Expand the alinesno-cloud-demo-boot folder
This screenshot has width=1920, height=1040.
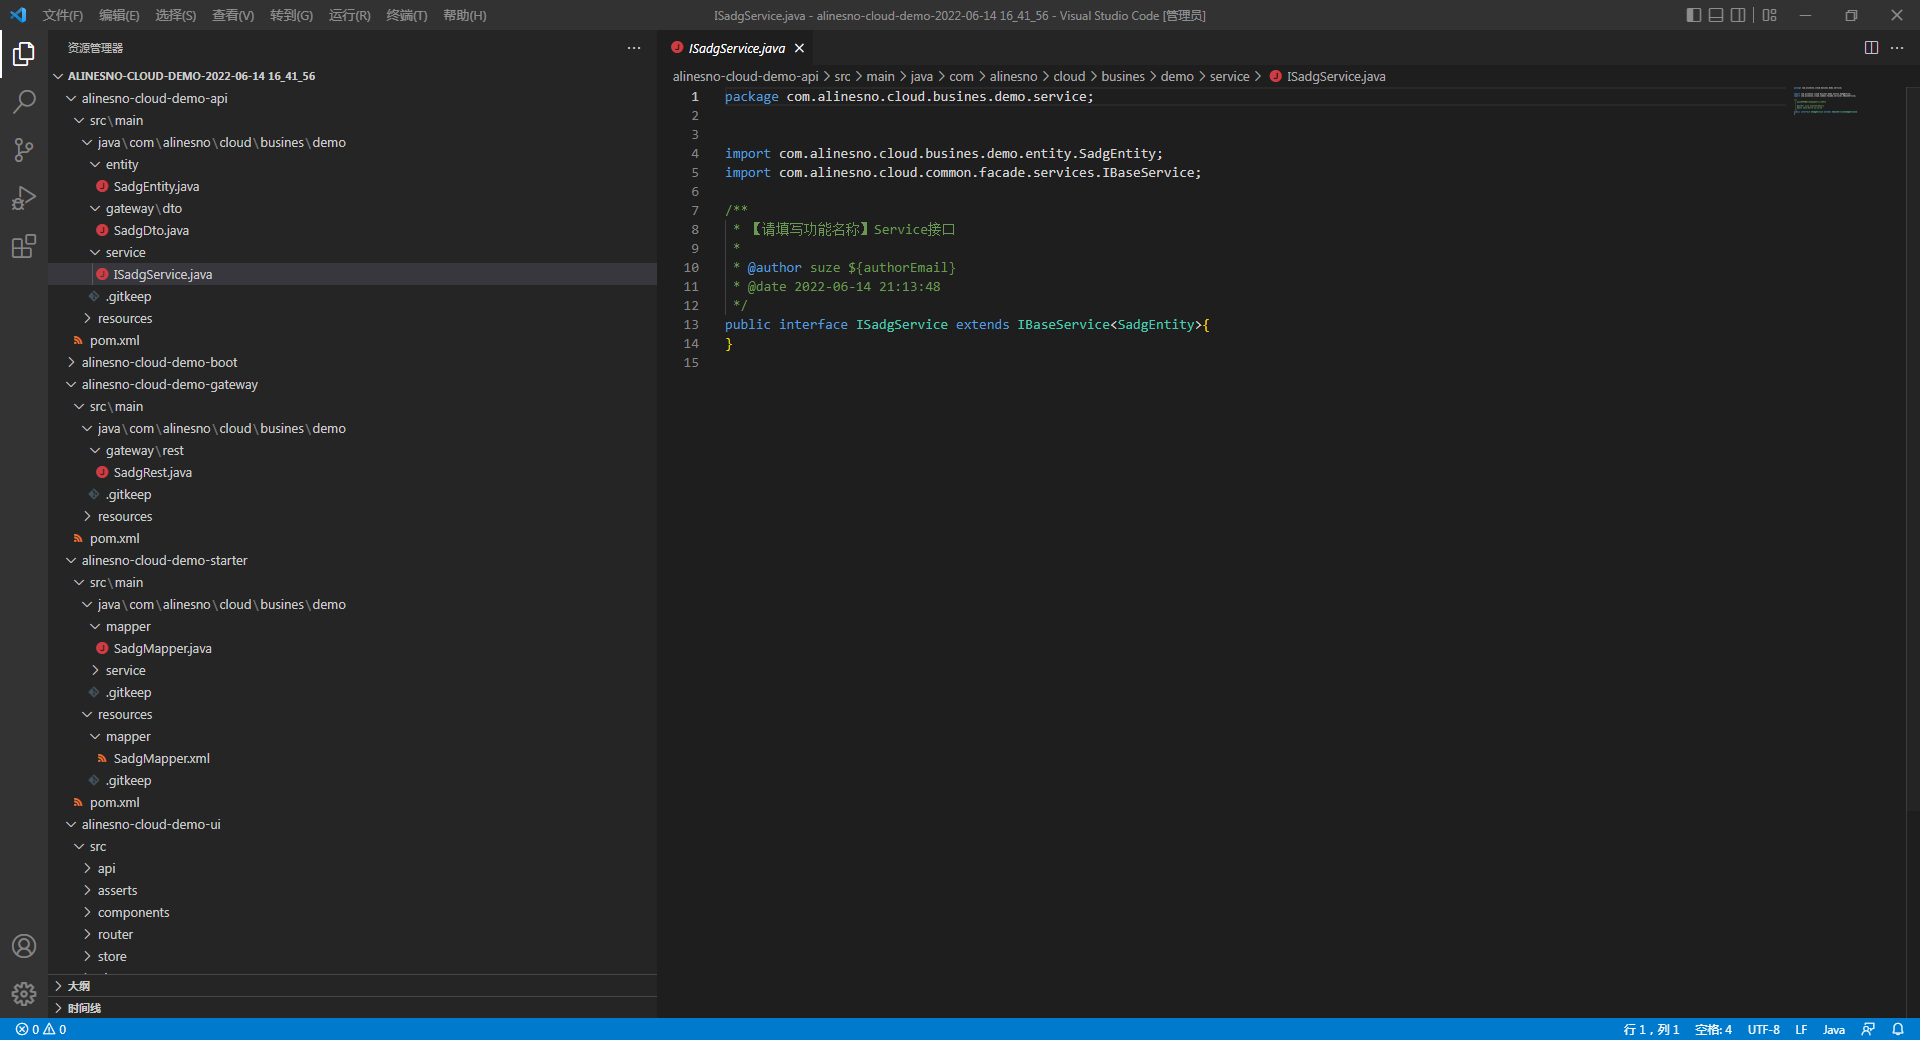click(159, 362)
